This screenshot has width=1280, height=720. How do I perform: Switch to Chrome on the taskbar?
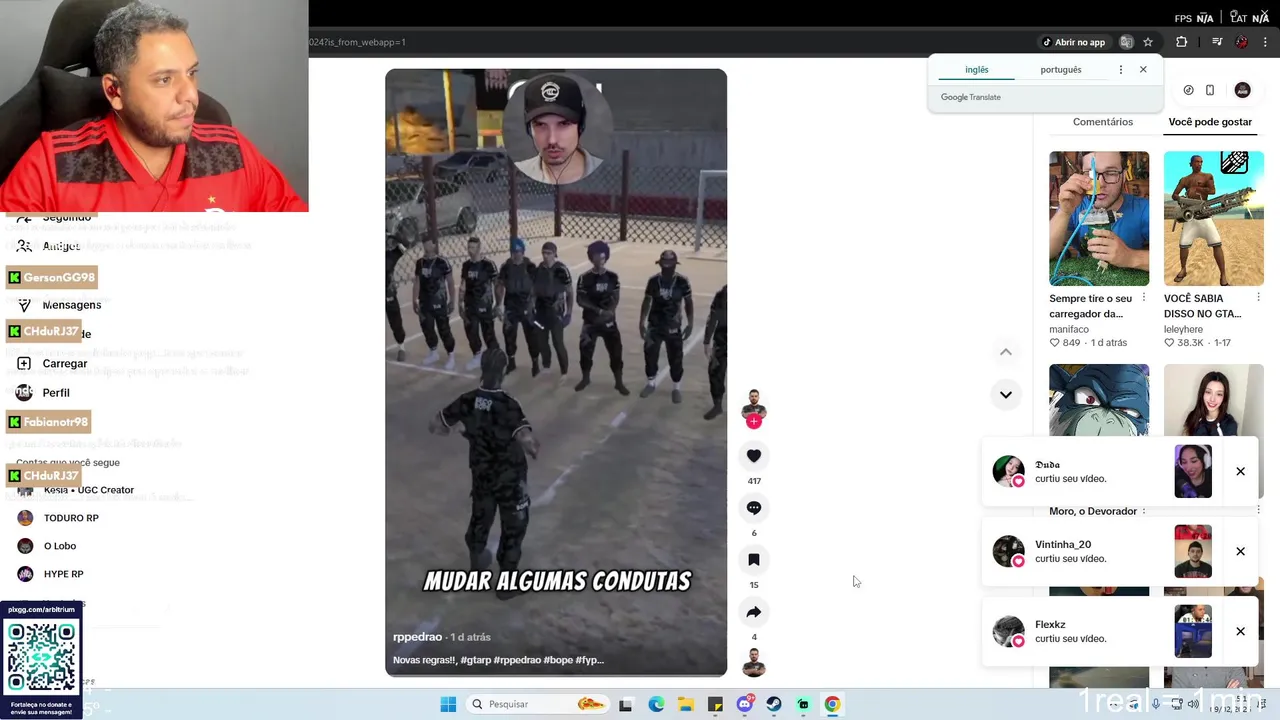pos(832,704)
